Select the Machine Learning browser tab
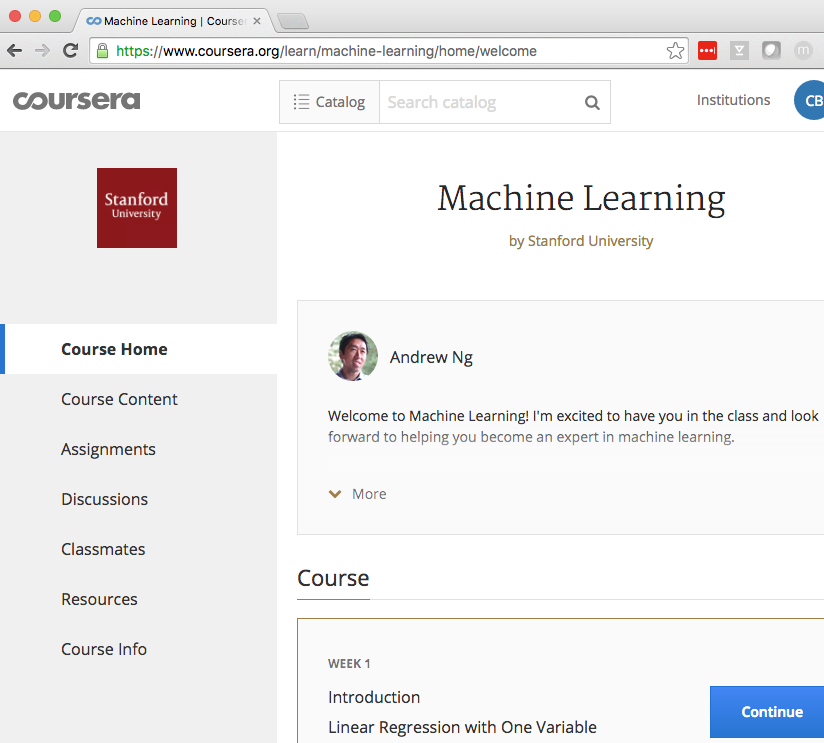The width and height of the screenshot is (824, 743). point(173,21)
